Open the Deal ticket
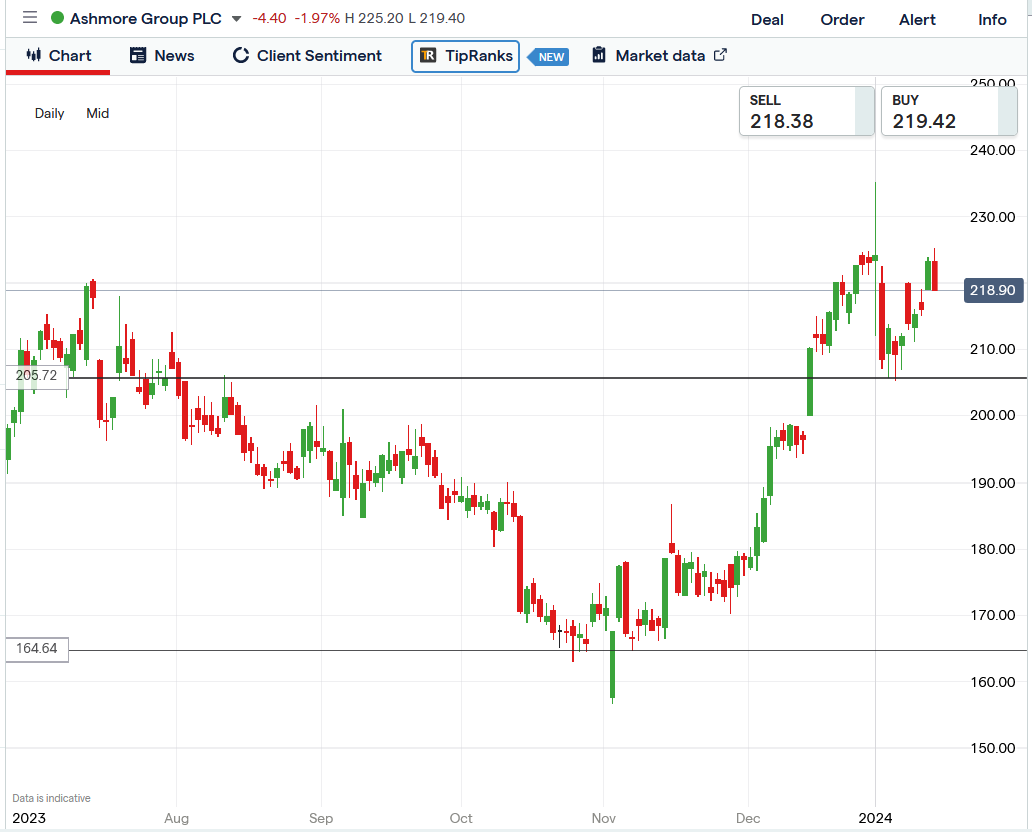 (x=767, y=20)
